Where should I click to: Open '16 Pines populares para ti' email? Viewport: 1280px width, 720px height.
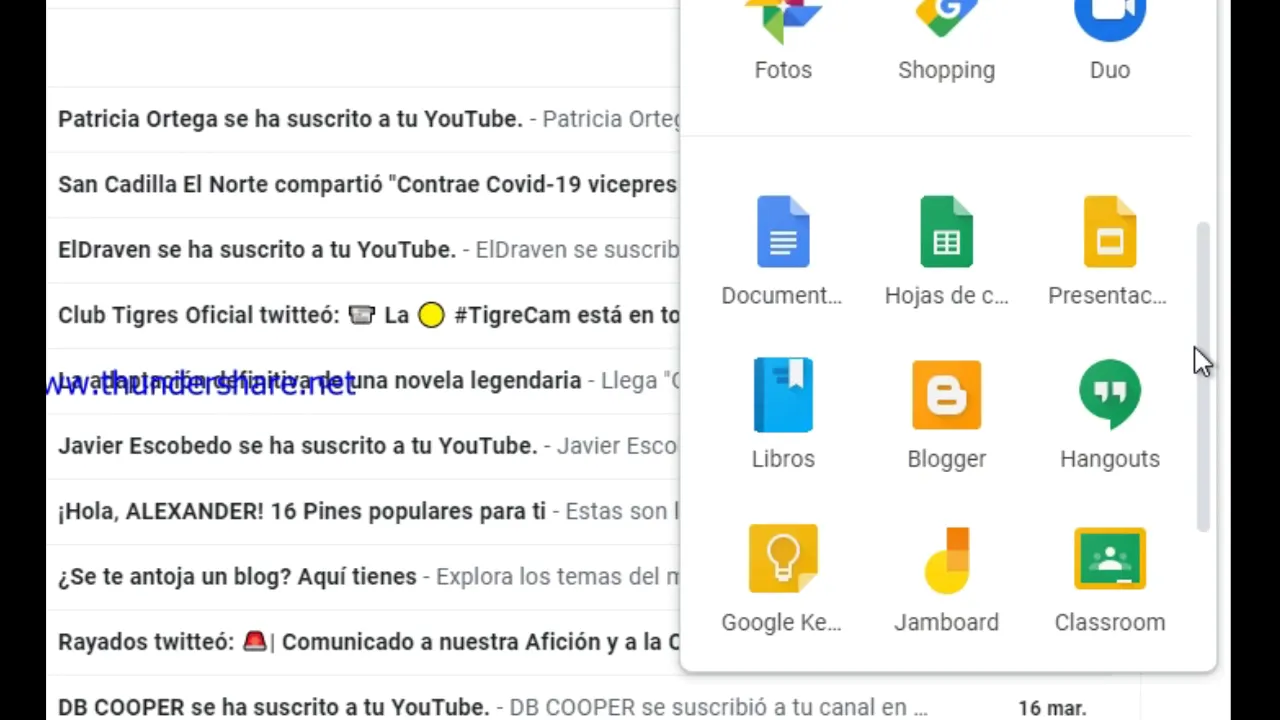coord(363,511)
